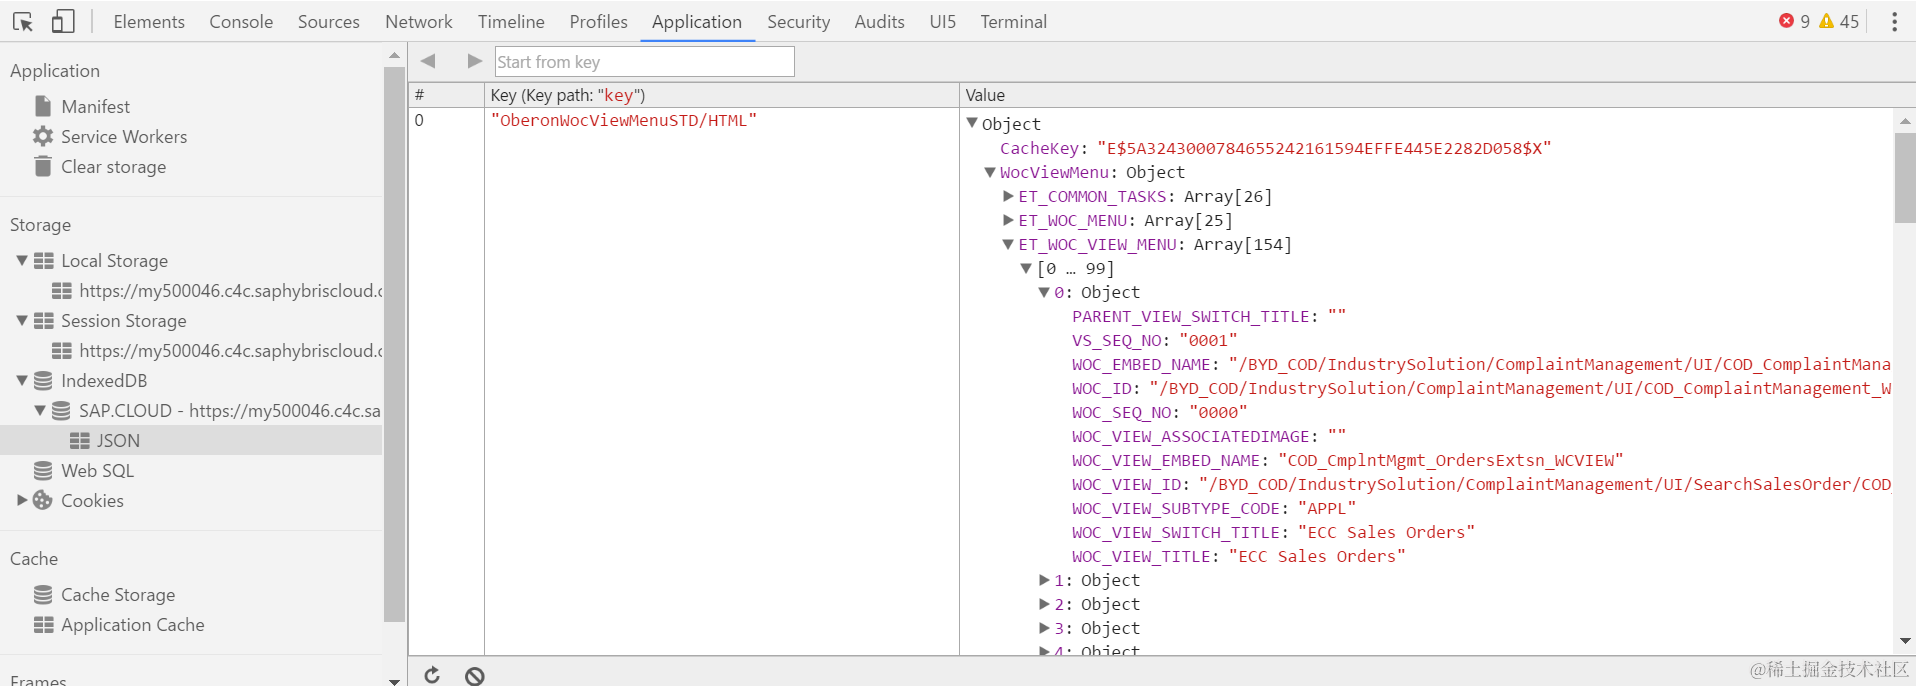1916x686 pixels.
Task: Collapse the root Object value
Action: click(972, 123)
